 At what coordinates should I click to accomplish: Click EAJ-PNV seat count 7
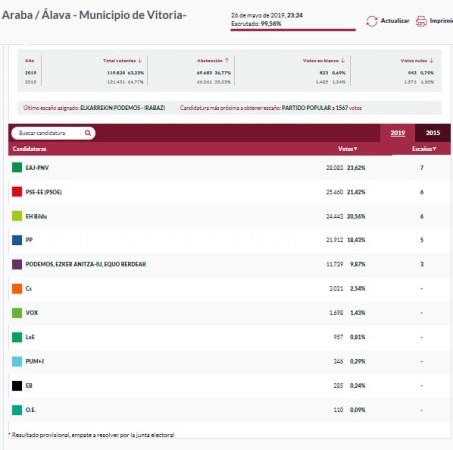(x=422, y=168)
